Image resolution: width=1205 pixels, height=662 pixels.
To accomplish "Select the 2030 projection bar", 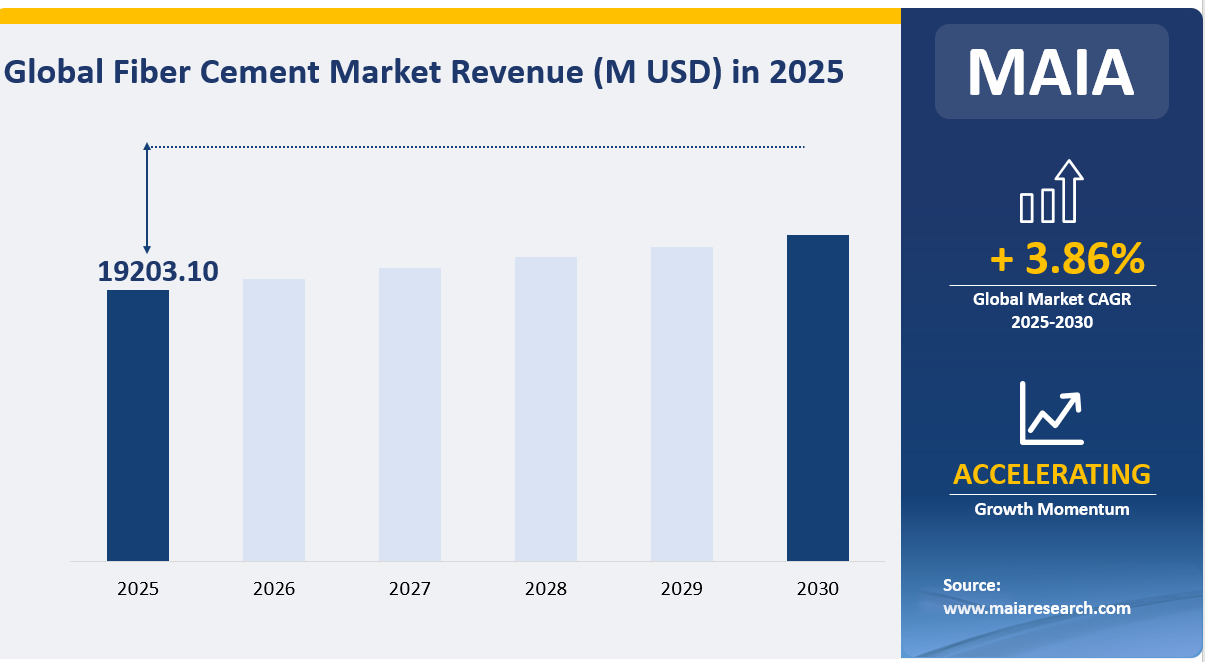I will [817, 400].
